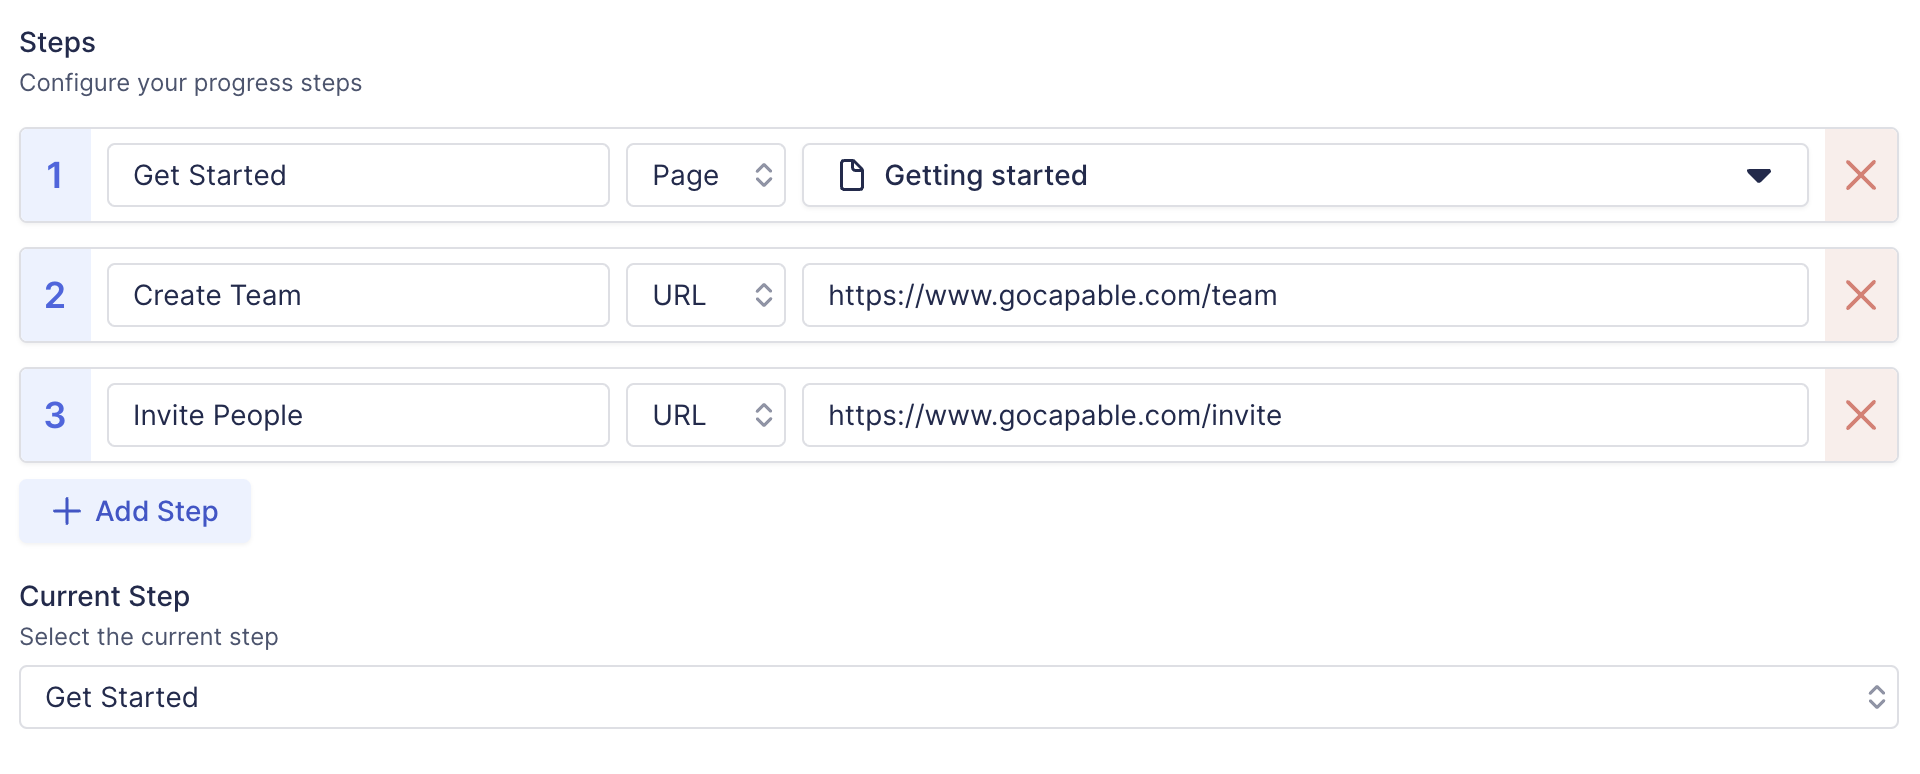
Task: Click the step 2 number badge
Action: click(x=55, y=295)
